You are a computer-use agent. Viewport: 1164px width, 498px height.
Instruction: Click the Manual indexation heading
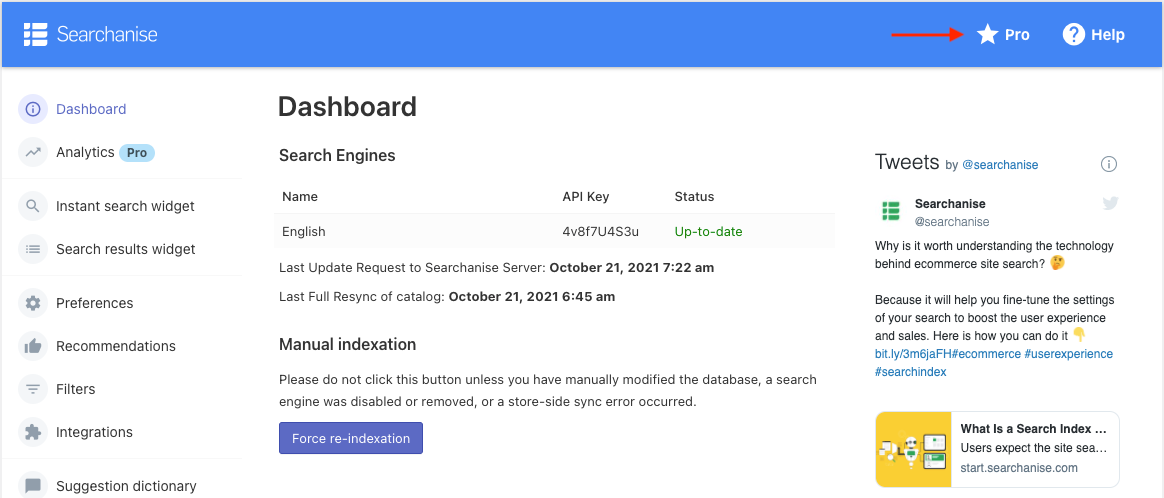pyautogui.click(x=347, y=344)
